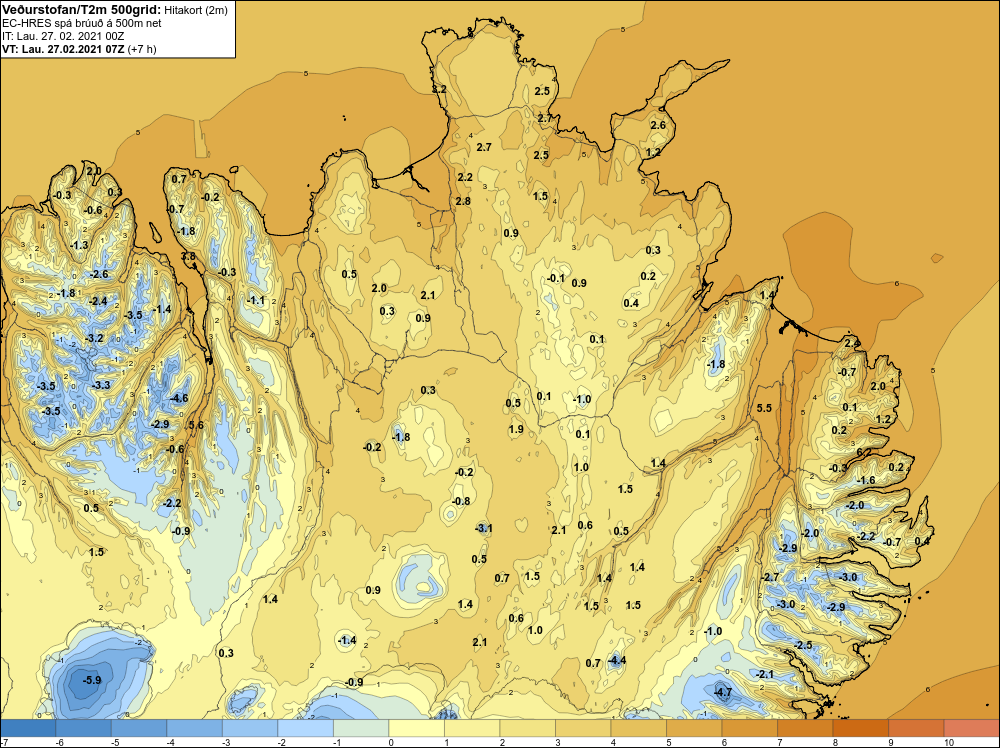1000x748 pixels.
Task: Select the legend color band between 8 and 9
Action: click(860, 728)
